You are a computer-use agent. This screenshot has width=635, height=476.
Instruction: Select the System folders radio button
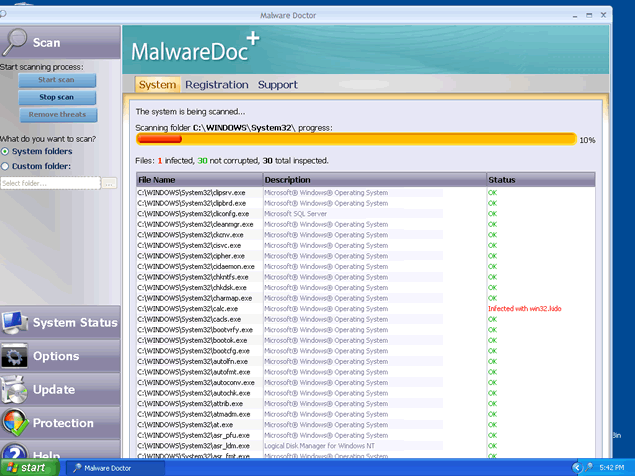pyautogui.click(x=5, y=152)
